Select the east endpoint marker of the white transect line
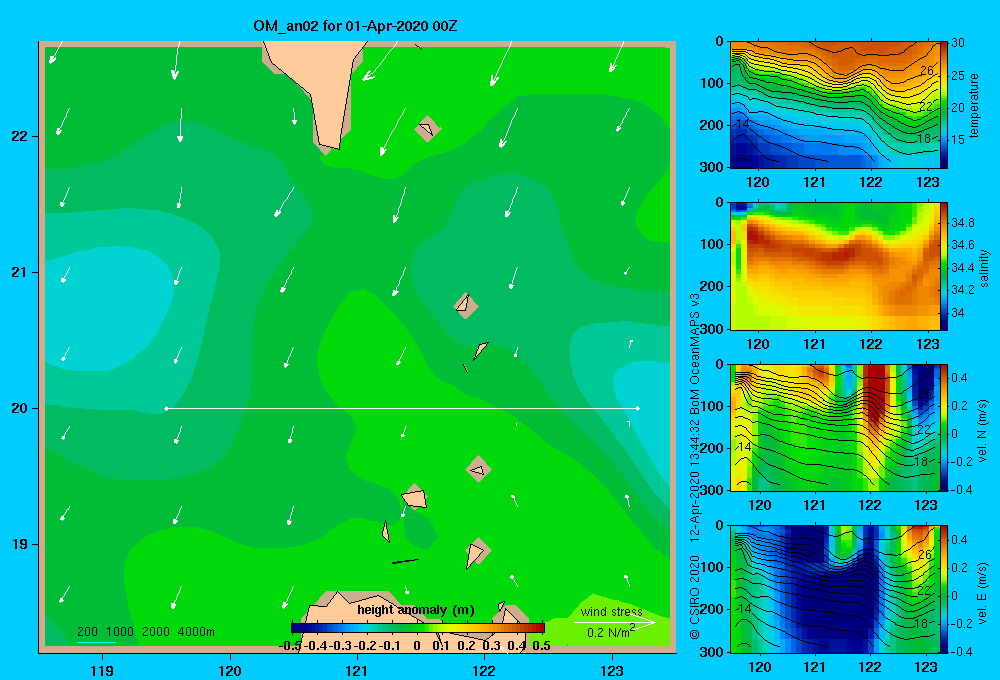Image resolution: width=1000 pixels, height=680 pixels. [x=638, y=408]
